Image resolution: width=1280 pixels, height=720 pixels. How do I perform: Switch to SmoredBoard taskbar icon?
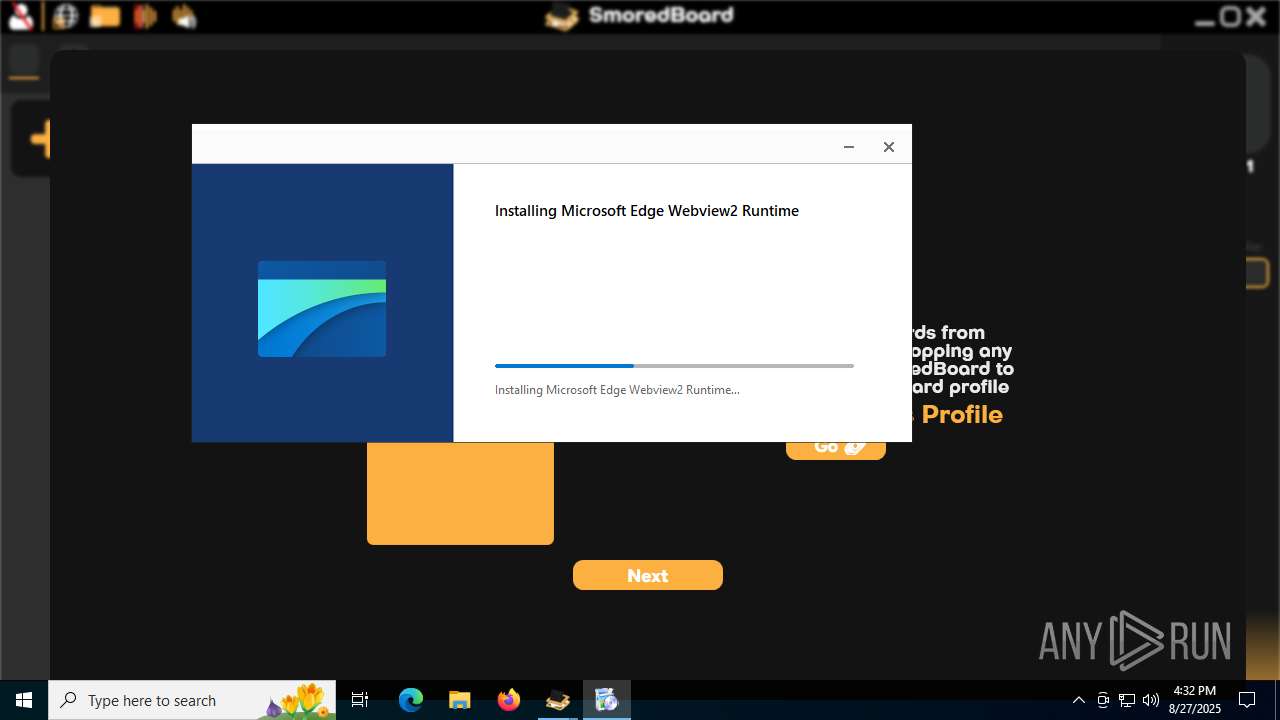point(558,700)
